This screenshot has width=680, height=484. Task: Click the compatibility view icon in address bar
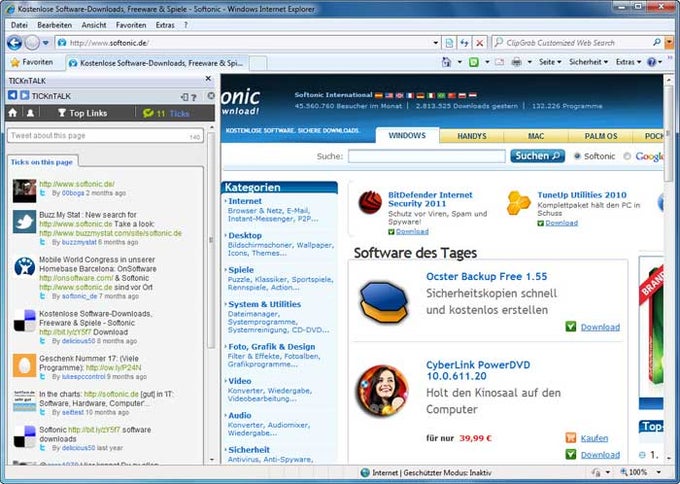[449, 43]
